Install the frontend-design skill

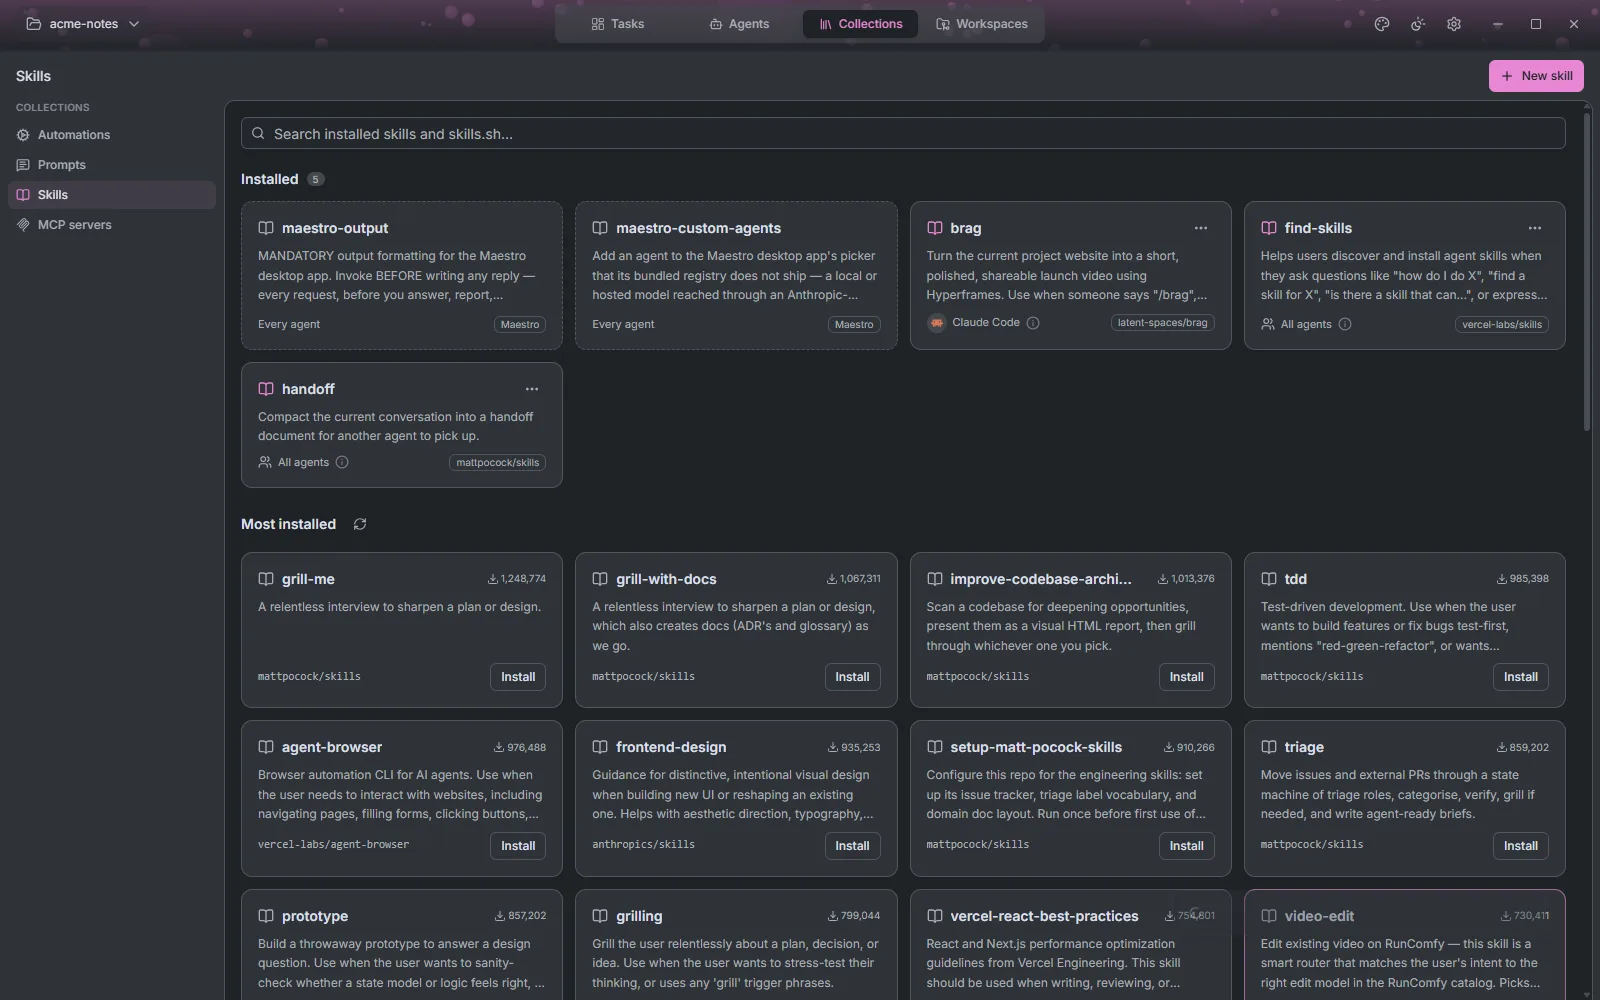pos(852,846)
